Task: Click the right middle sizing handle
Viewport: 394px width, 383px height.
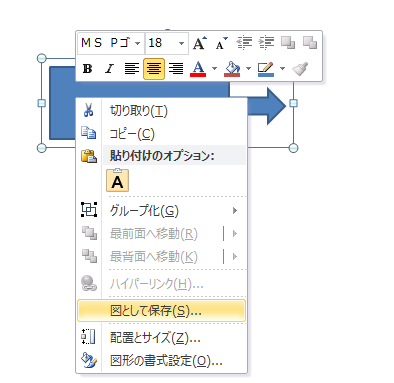Action: point(293,103)
